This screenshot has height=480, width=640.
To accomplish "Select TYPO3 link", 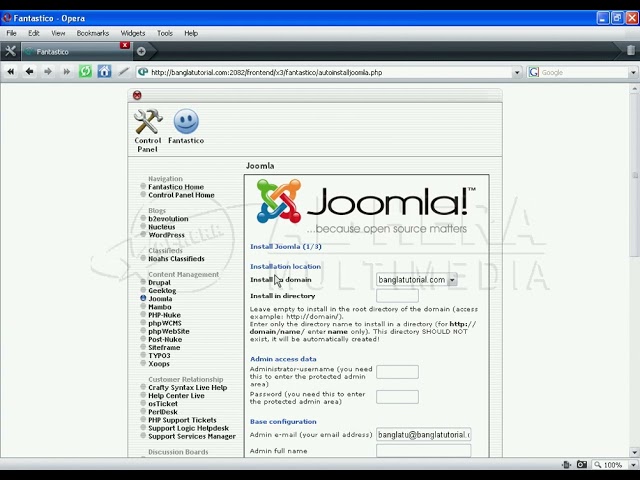I will coord(159,356).
